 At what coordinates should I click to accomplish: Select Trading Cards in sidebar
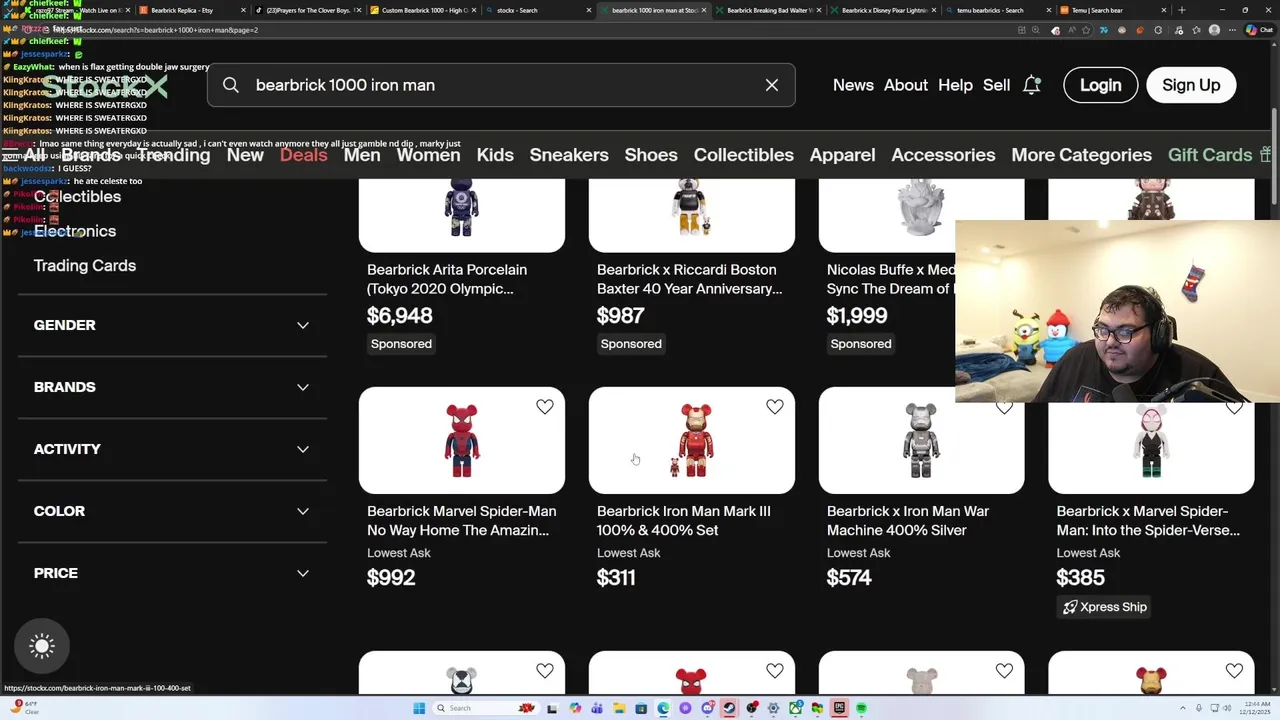coord(85,266)
